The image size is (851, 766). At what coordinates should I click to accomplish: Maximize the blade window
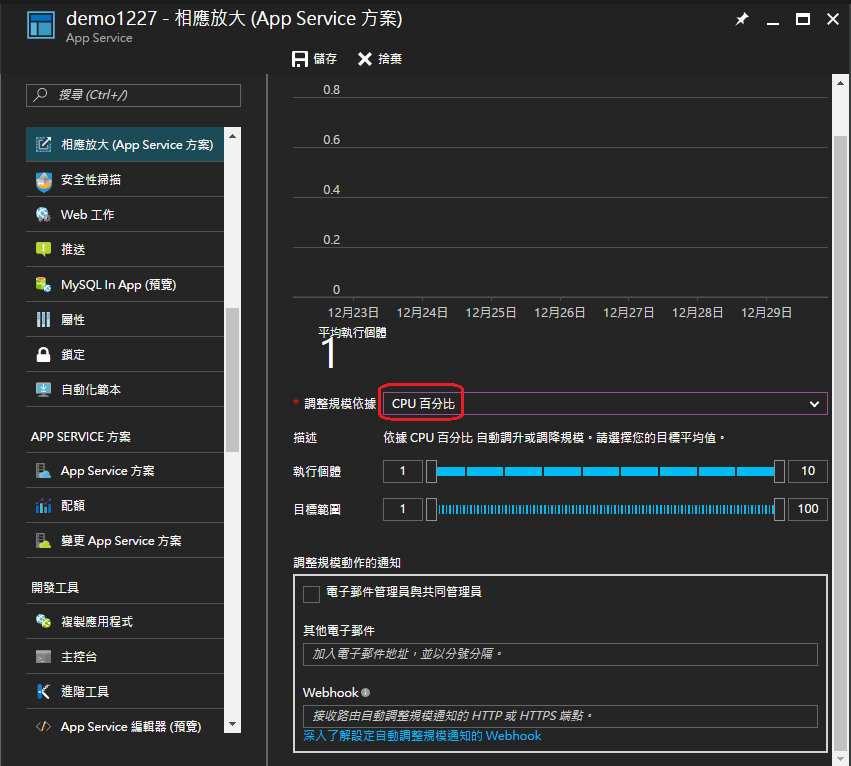803,20
